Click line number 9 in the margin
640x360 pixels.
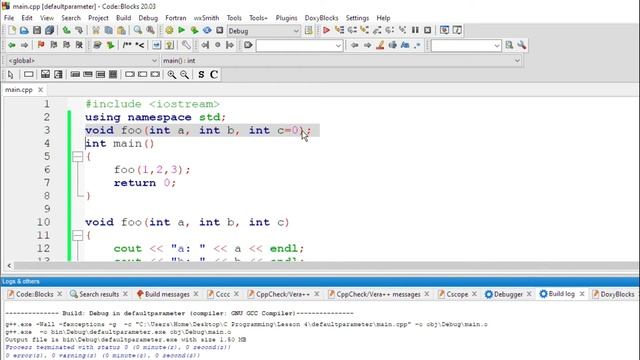click(47, 209)
